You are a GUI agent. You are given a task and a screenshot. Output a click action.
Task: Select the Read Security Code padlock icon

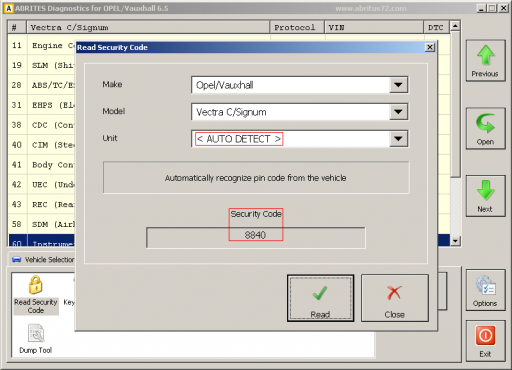pyautogui.click(x=36, y=285)
